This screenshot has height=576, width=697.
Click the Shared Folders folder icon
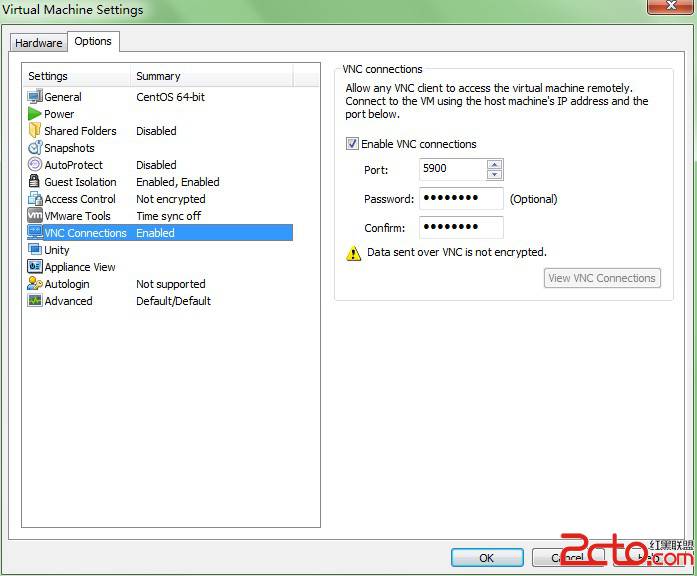coord(34,131)
